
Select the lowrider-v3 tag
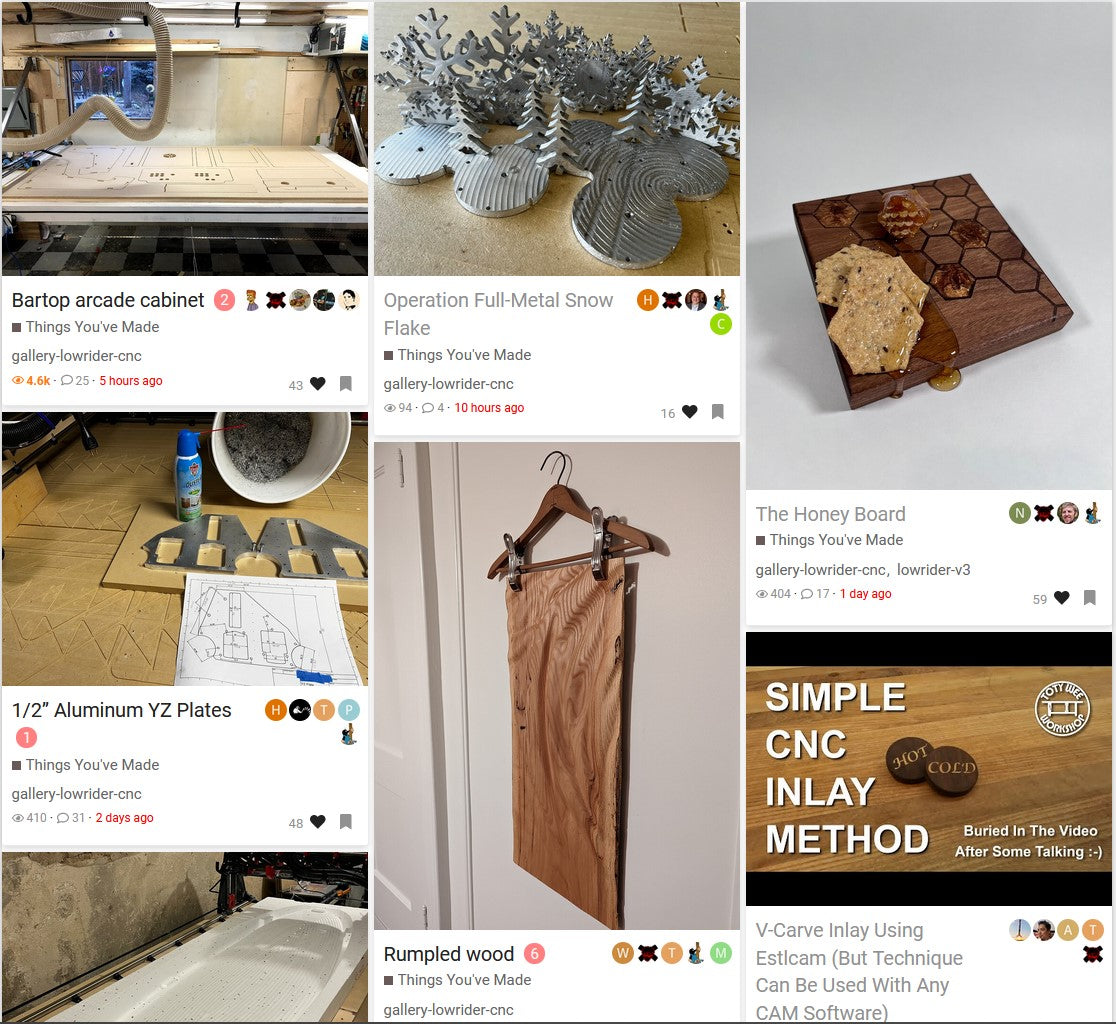[x=933, y=569]
